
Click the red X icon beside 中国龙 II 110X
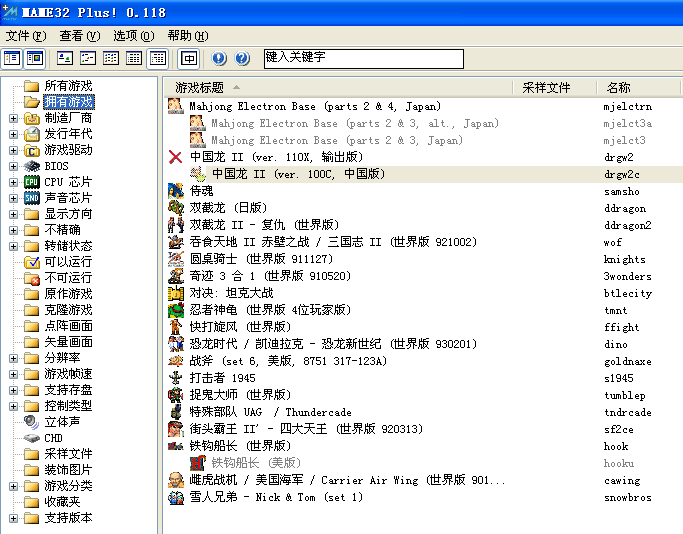[x=176, y=157]
